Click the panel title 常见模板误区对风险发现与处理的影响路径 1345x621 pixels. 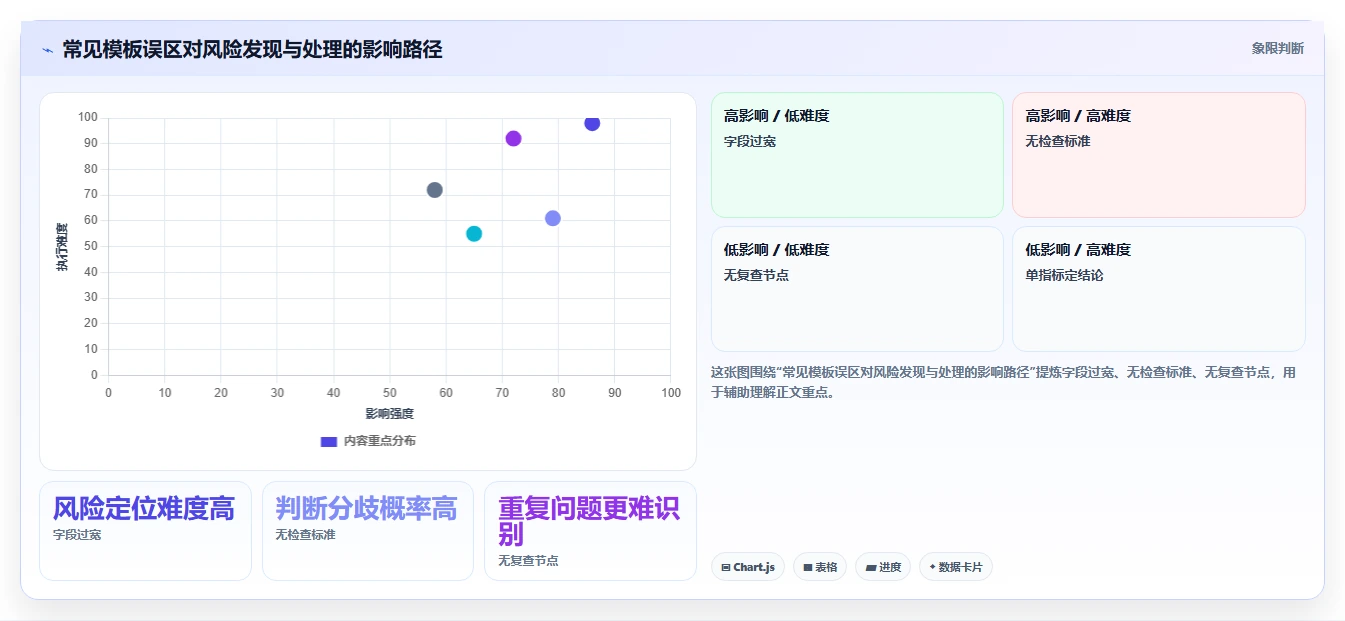(x=252, y=50)
